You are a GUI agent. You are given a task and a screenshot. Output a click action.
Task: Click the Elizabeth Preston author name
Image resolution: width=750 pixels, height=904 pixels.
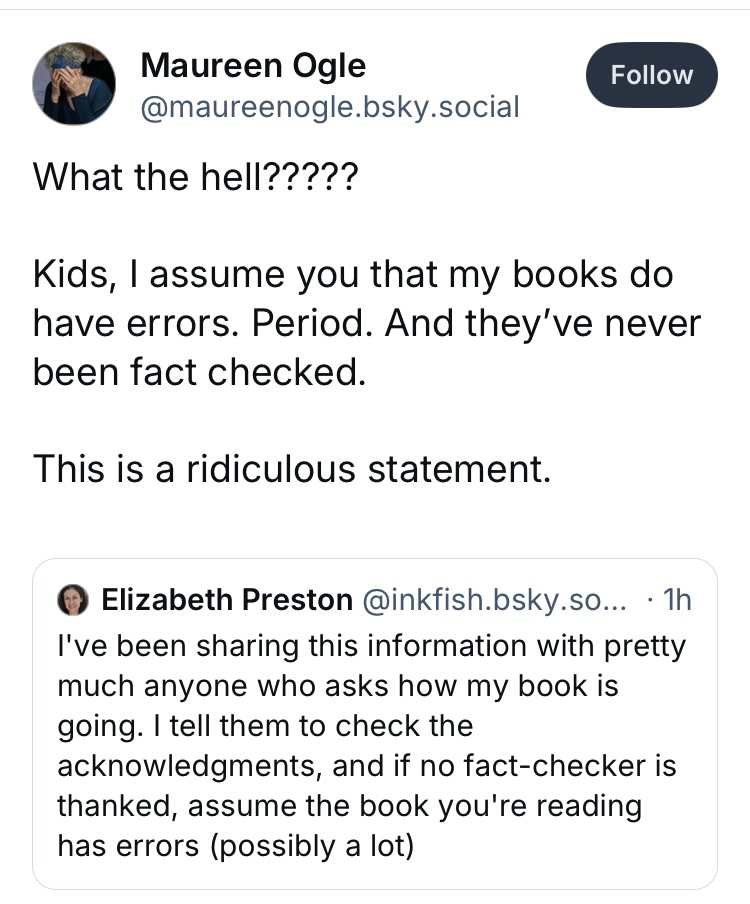[x=227, y=600]
